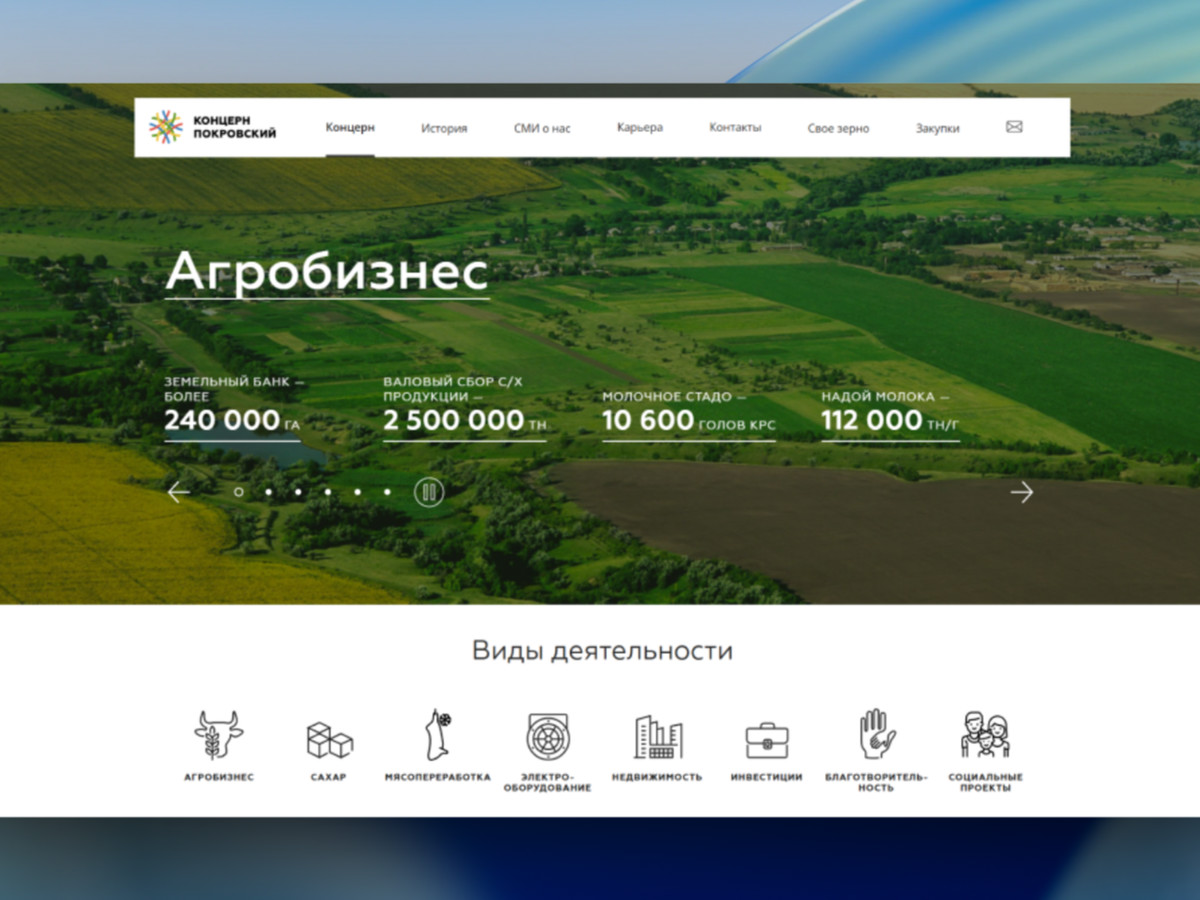Open the Концерн menu item

click(x=350, y=127)
